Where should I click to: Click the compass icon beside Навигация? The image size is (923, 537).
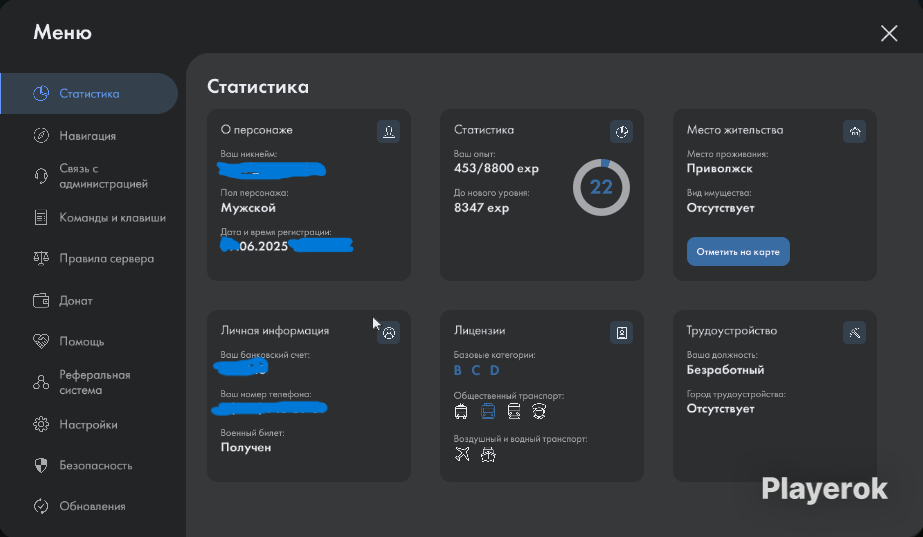pyautogui.click(x=41, y=135)
